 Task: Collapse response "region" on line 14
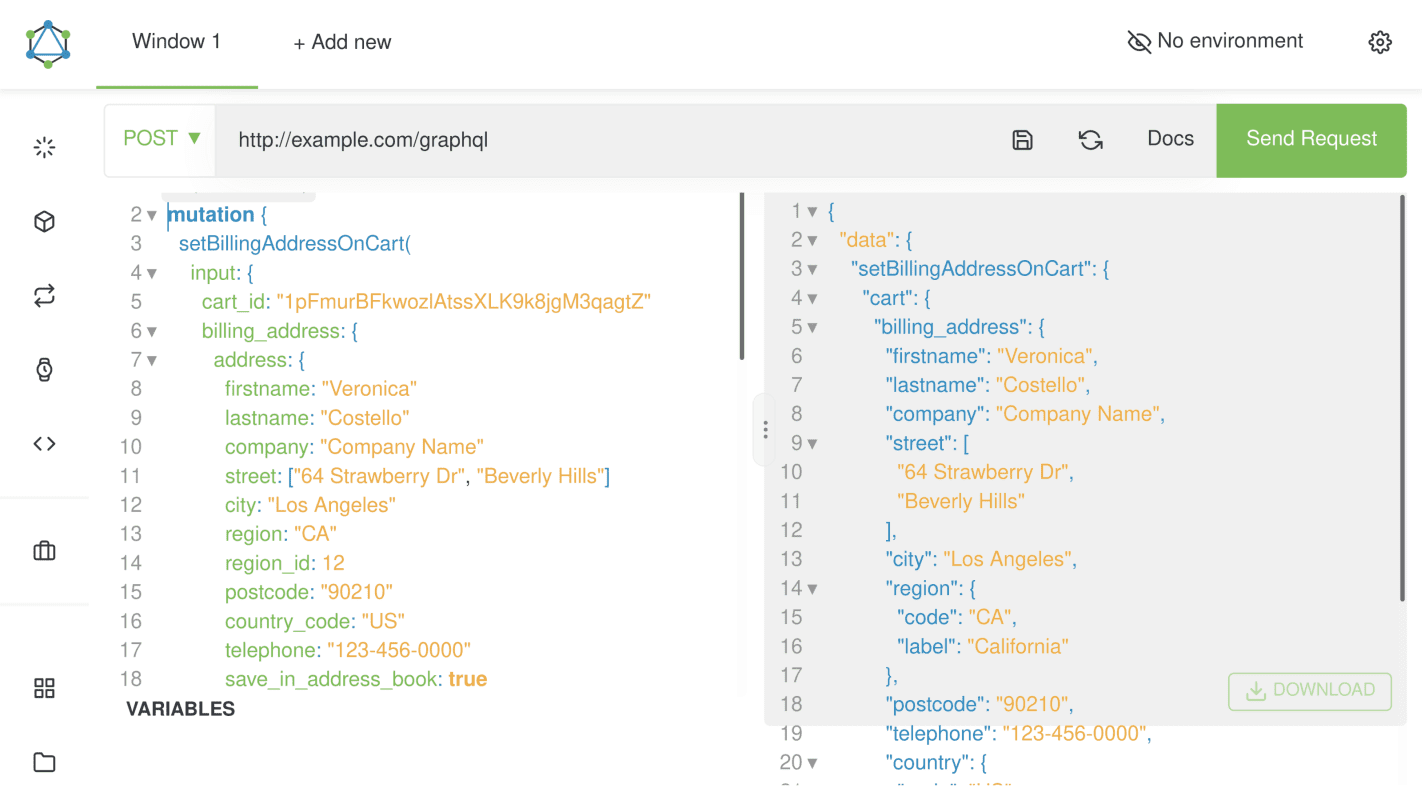pyautogui.click(x=812, y=589)
